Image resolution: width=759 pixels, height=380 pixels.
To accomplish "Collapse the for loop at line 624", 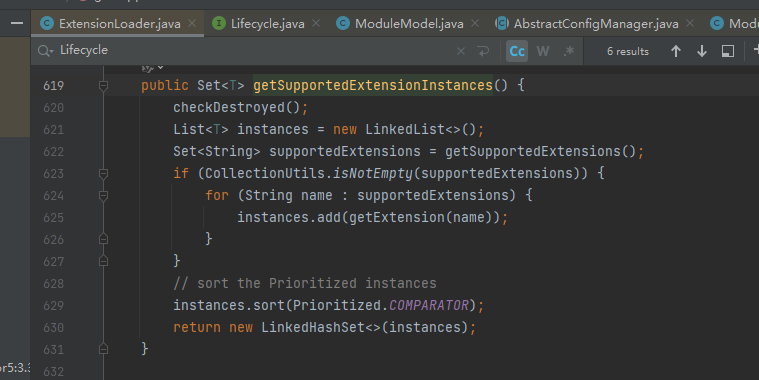I will click(x=103, y=196).
